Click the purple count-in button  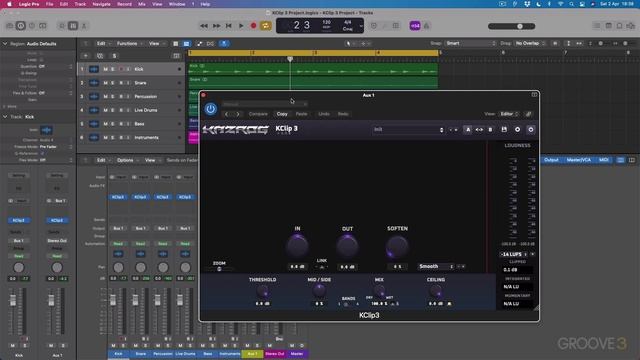coord(415,26)
